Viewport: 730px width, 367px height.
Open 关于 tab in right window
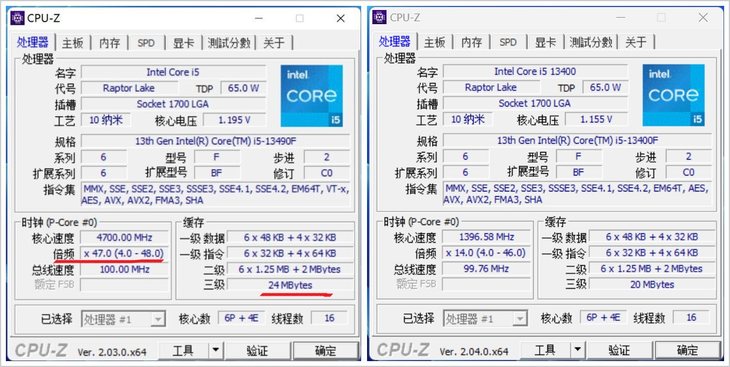point(636,42)
